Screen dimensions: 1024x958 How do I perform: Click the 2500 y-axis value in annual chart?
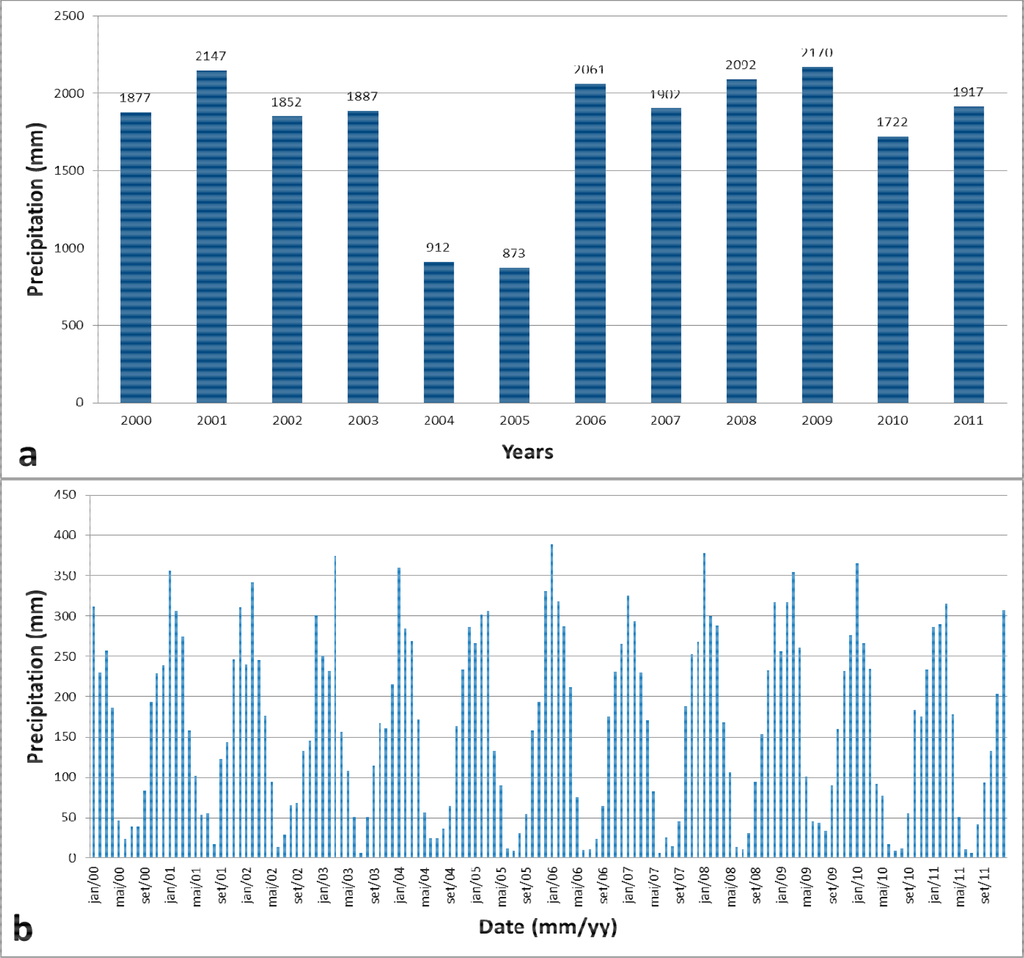point(74,16)
